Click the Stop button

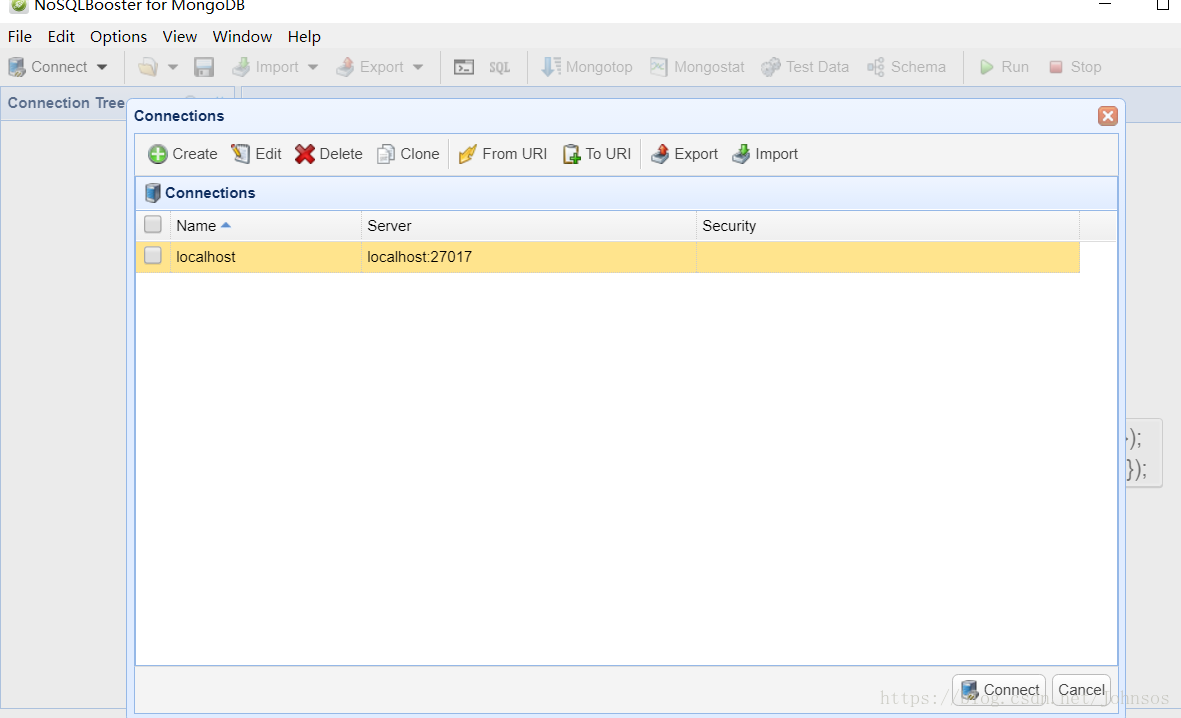tap(1075, 67)
